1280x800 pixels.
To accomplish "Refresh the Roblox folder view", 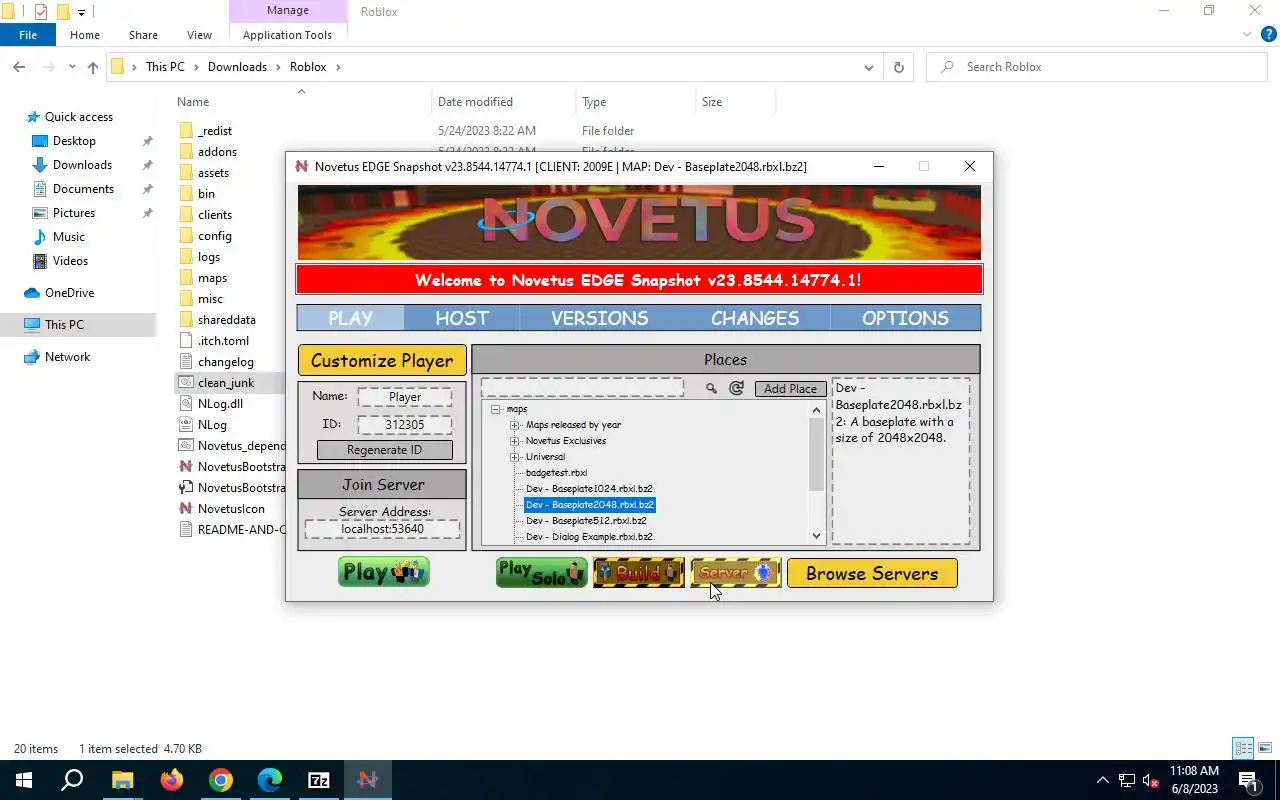I will 898,67.
